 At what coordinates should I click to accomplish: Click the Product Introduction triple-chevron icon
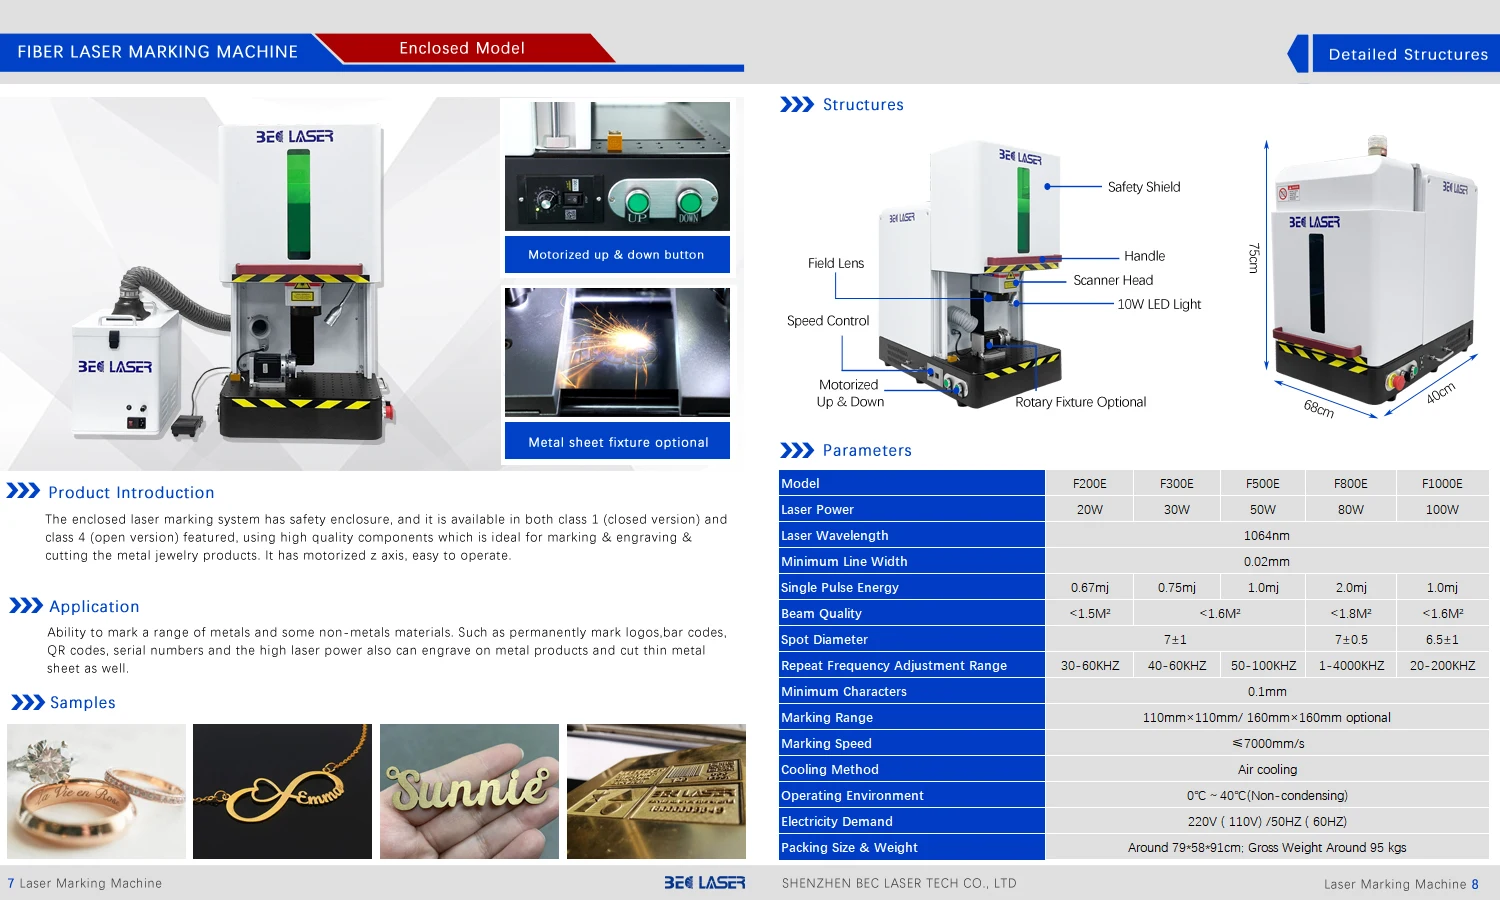23,491
